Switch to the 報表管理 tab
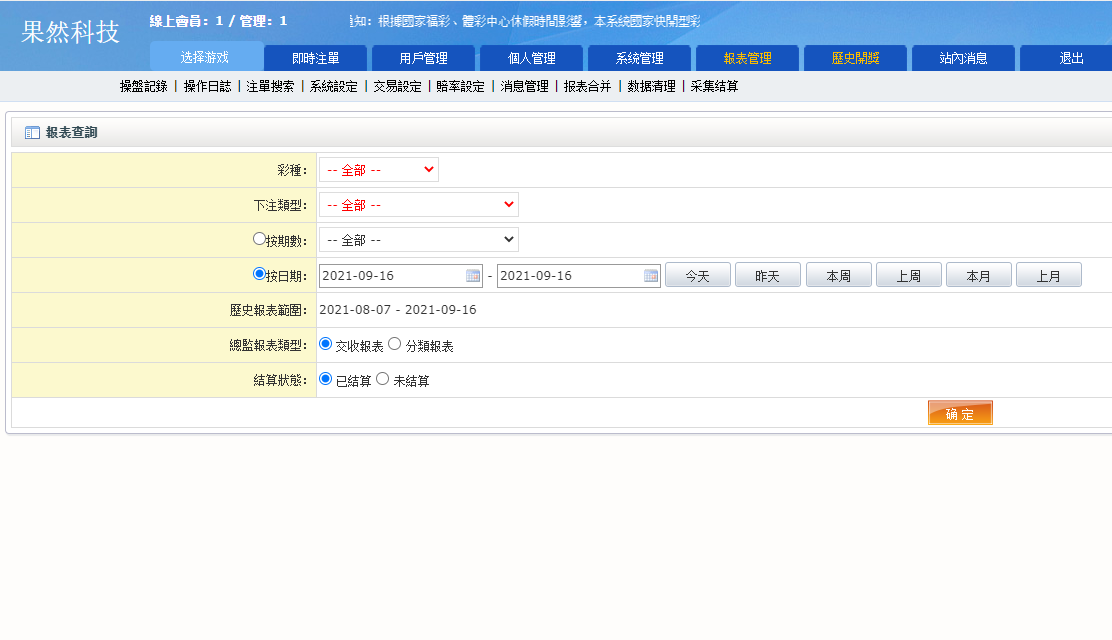The image size is (1112, 640). [747, 58]
